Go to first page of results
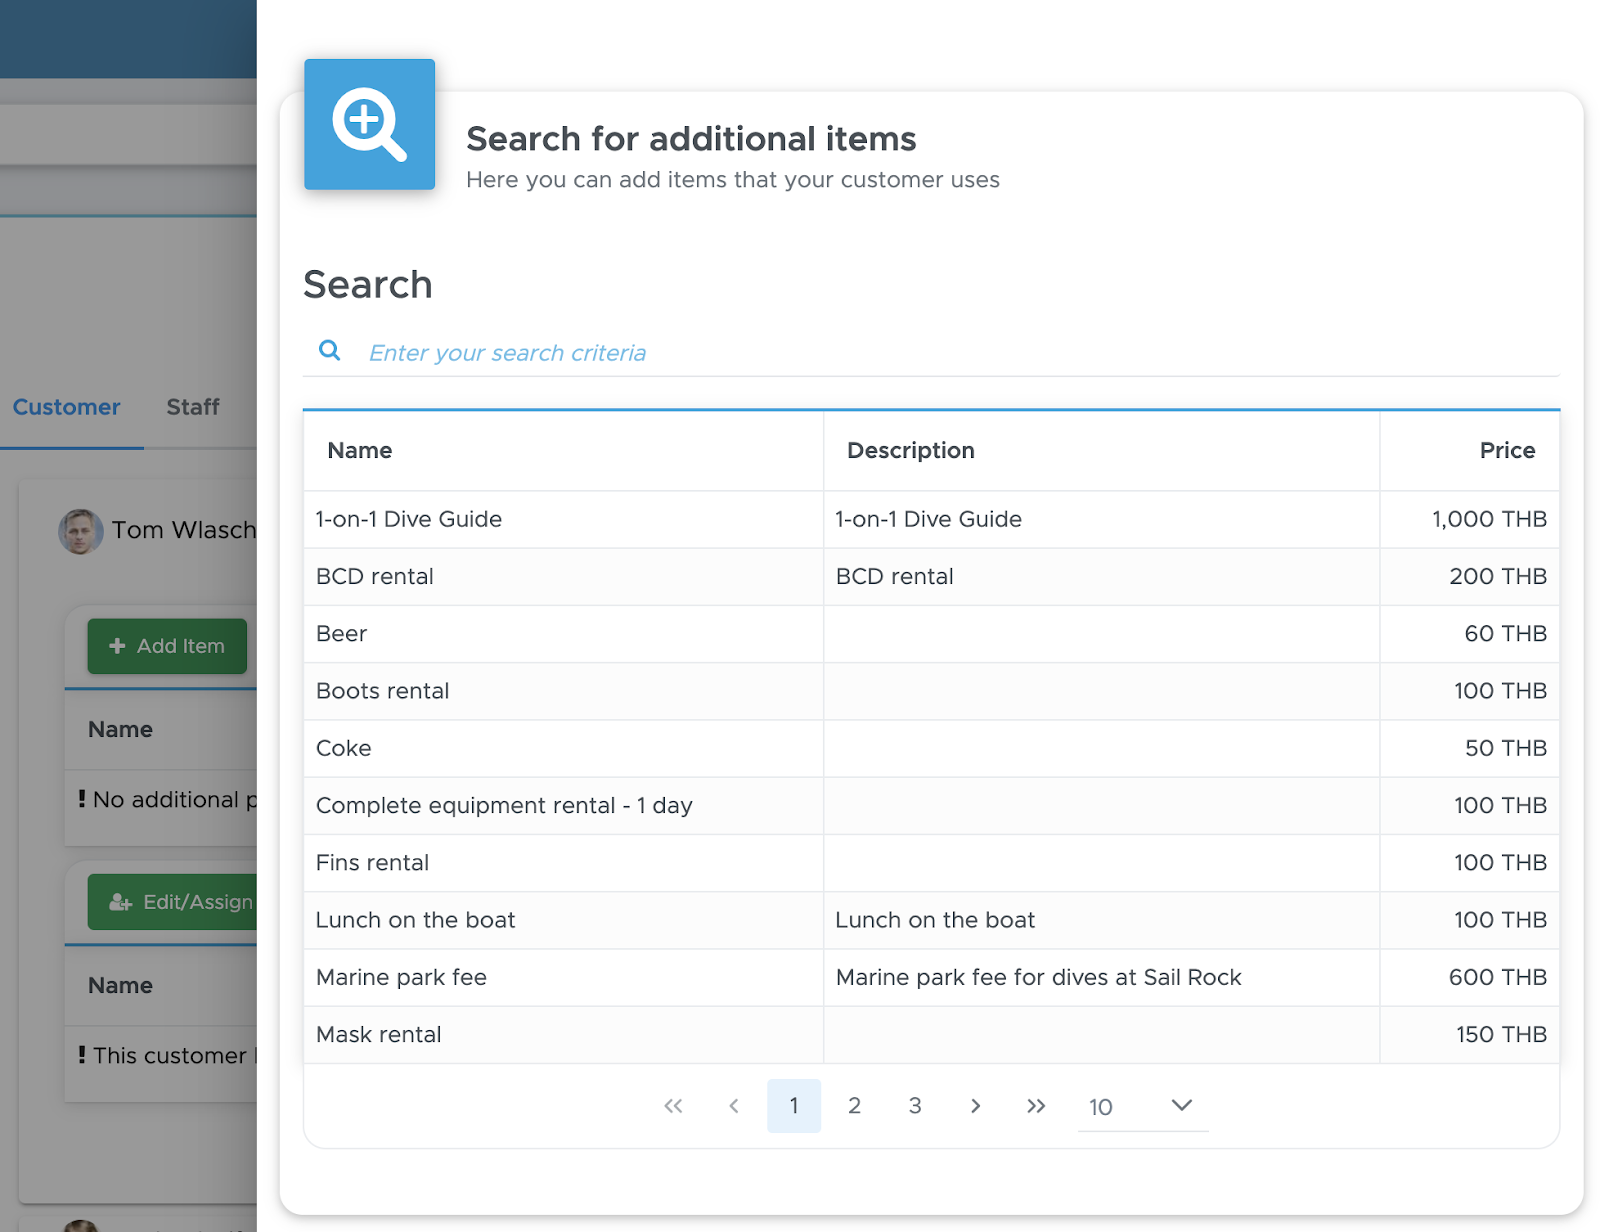 coord(673,1106)
